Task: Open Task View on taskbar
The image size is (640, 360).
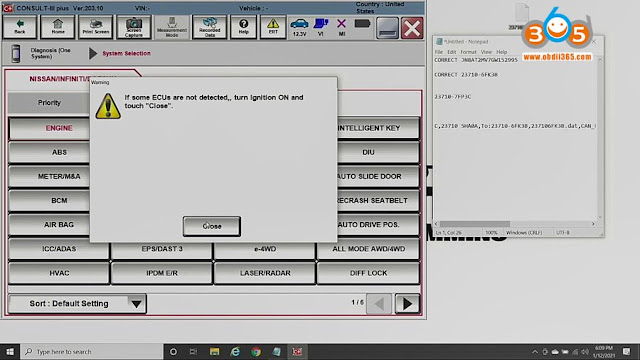Action: coord(193,351)
